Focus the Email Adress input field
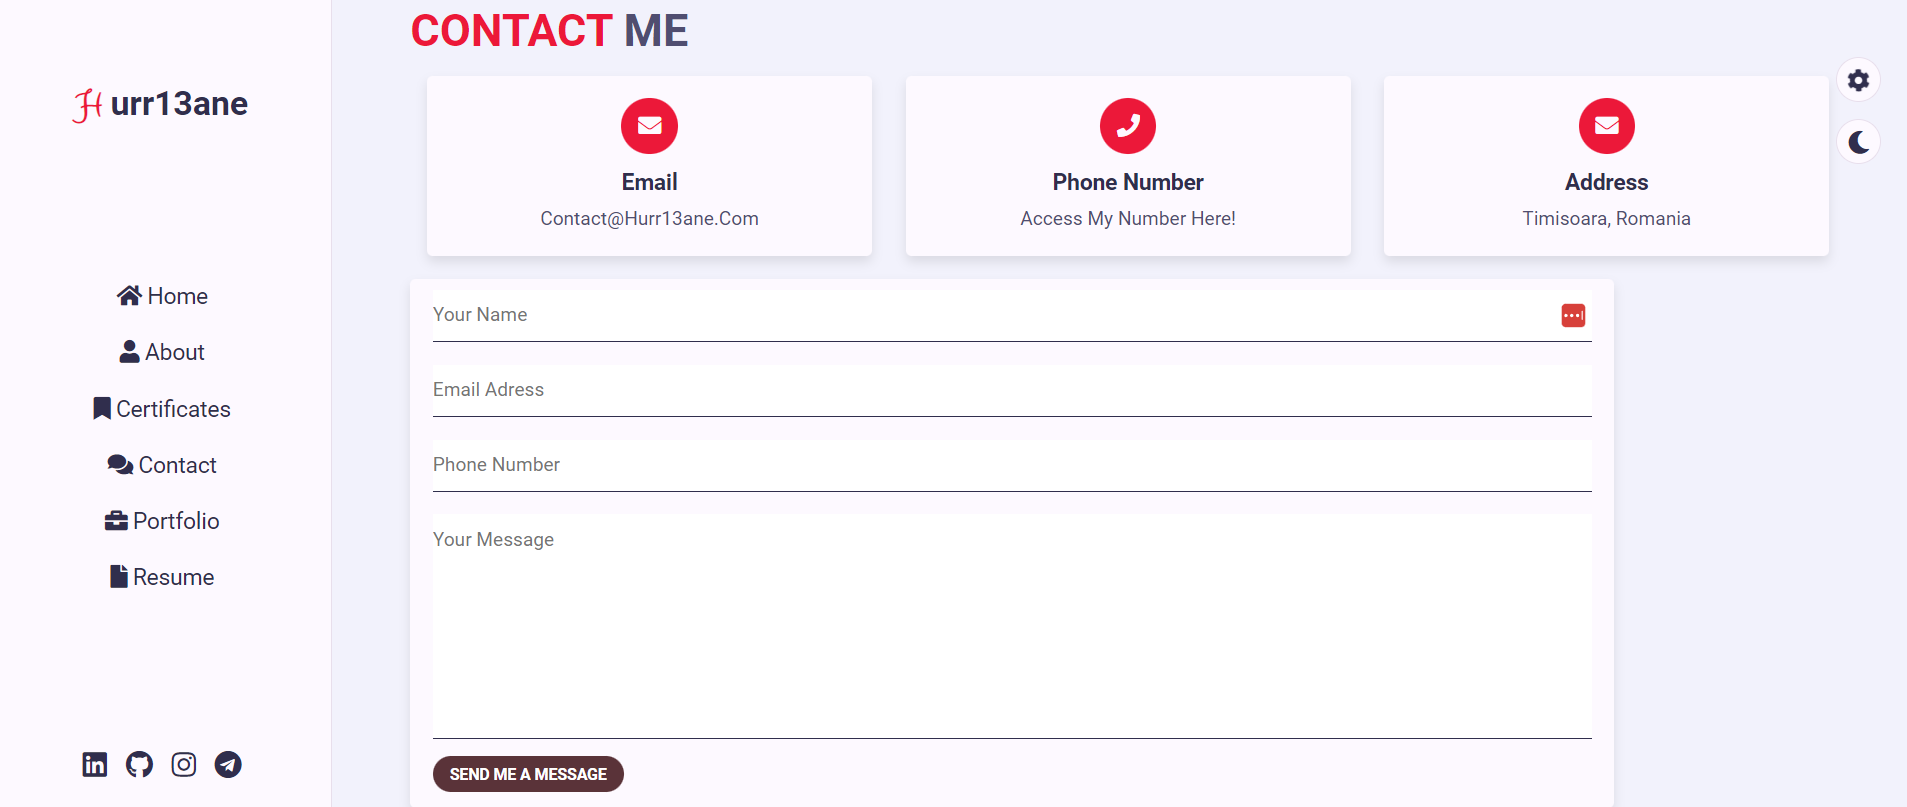1907x807 pixels. pyautogui.click(x=1011, y=390)
